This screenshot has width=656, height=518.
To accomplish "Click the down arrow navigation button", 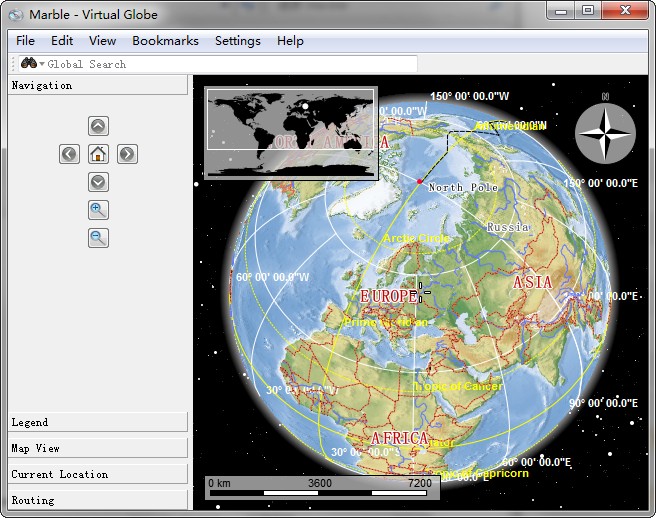I will point(98,182).
